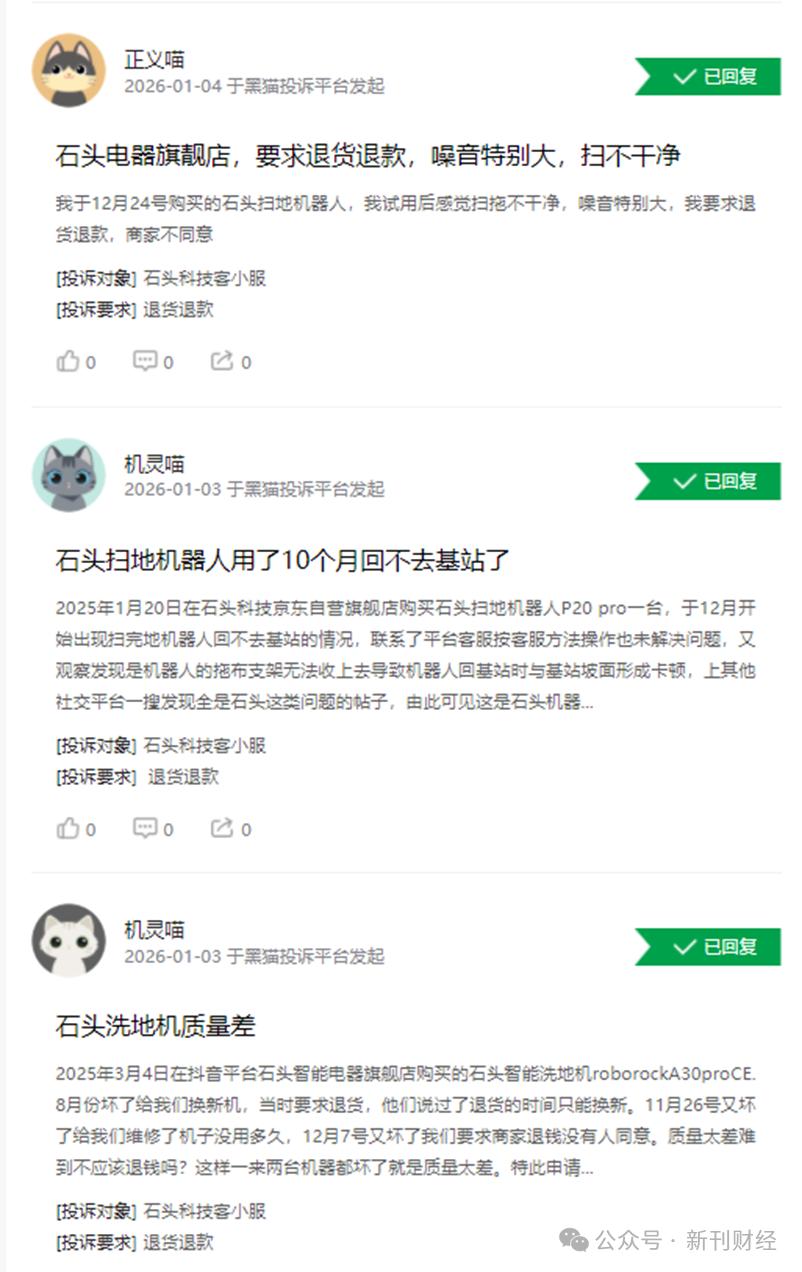Click 已回复 badge on second complaint
This screenshot has width=802, height=1272.
(708, 481)
